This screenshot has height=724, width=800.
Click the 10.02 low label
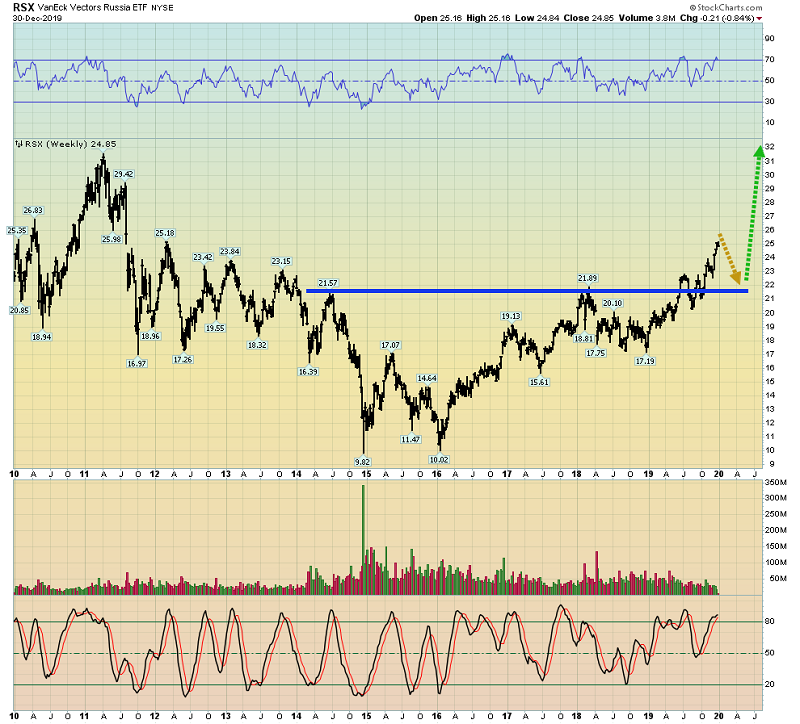pyautogui.click(x=439, y=460)
